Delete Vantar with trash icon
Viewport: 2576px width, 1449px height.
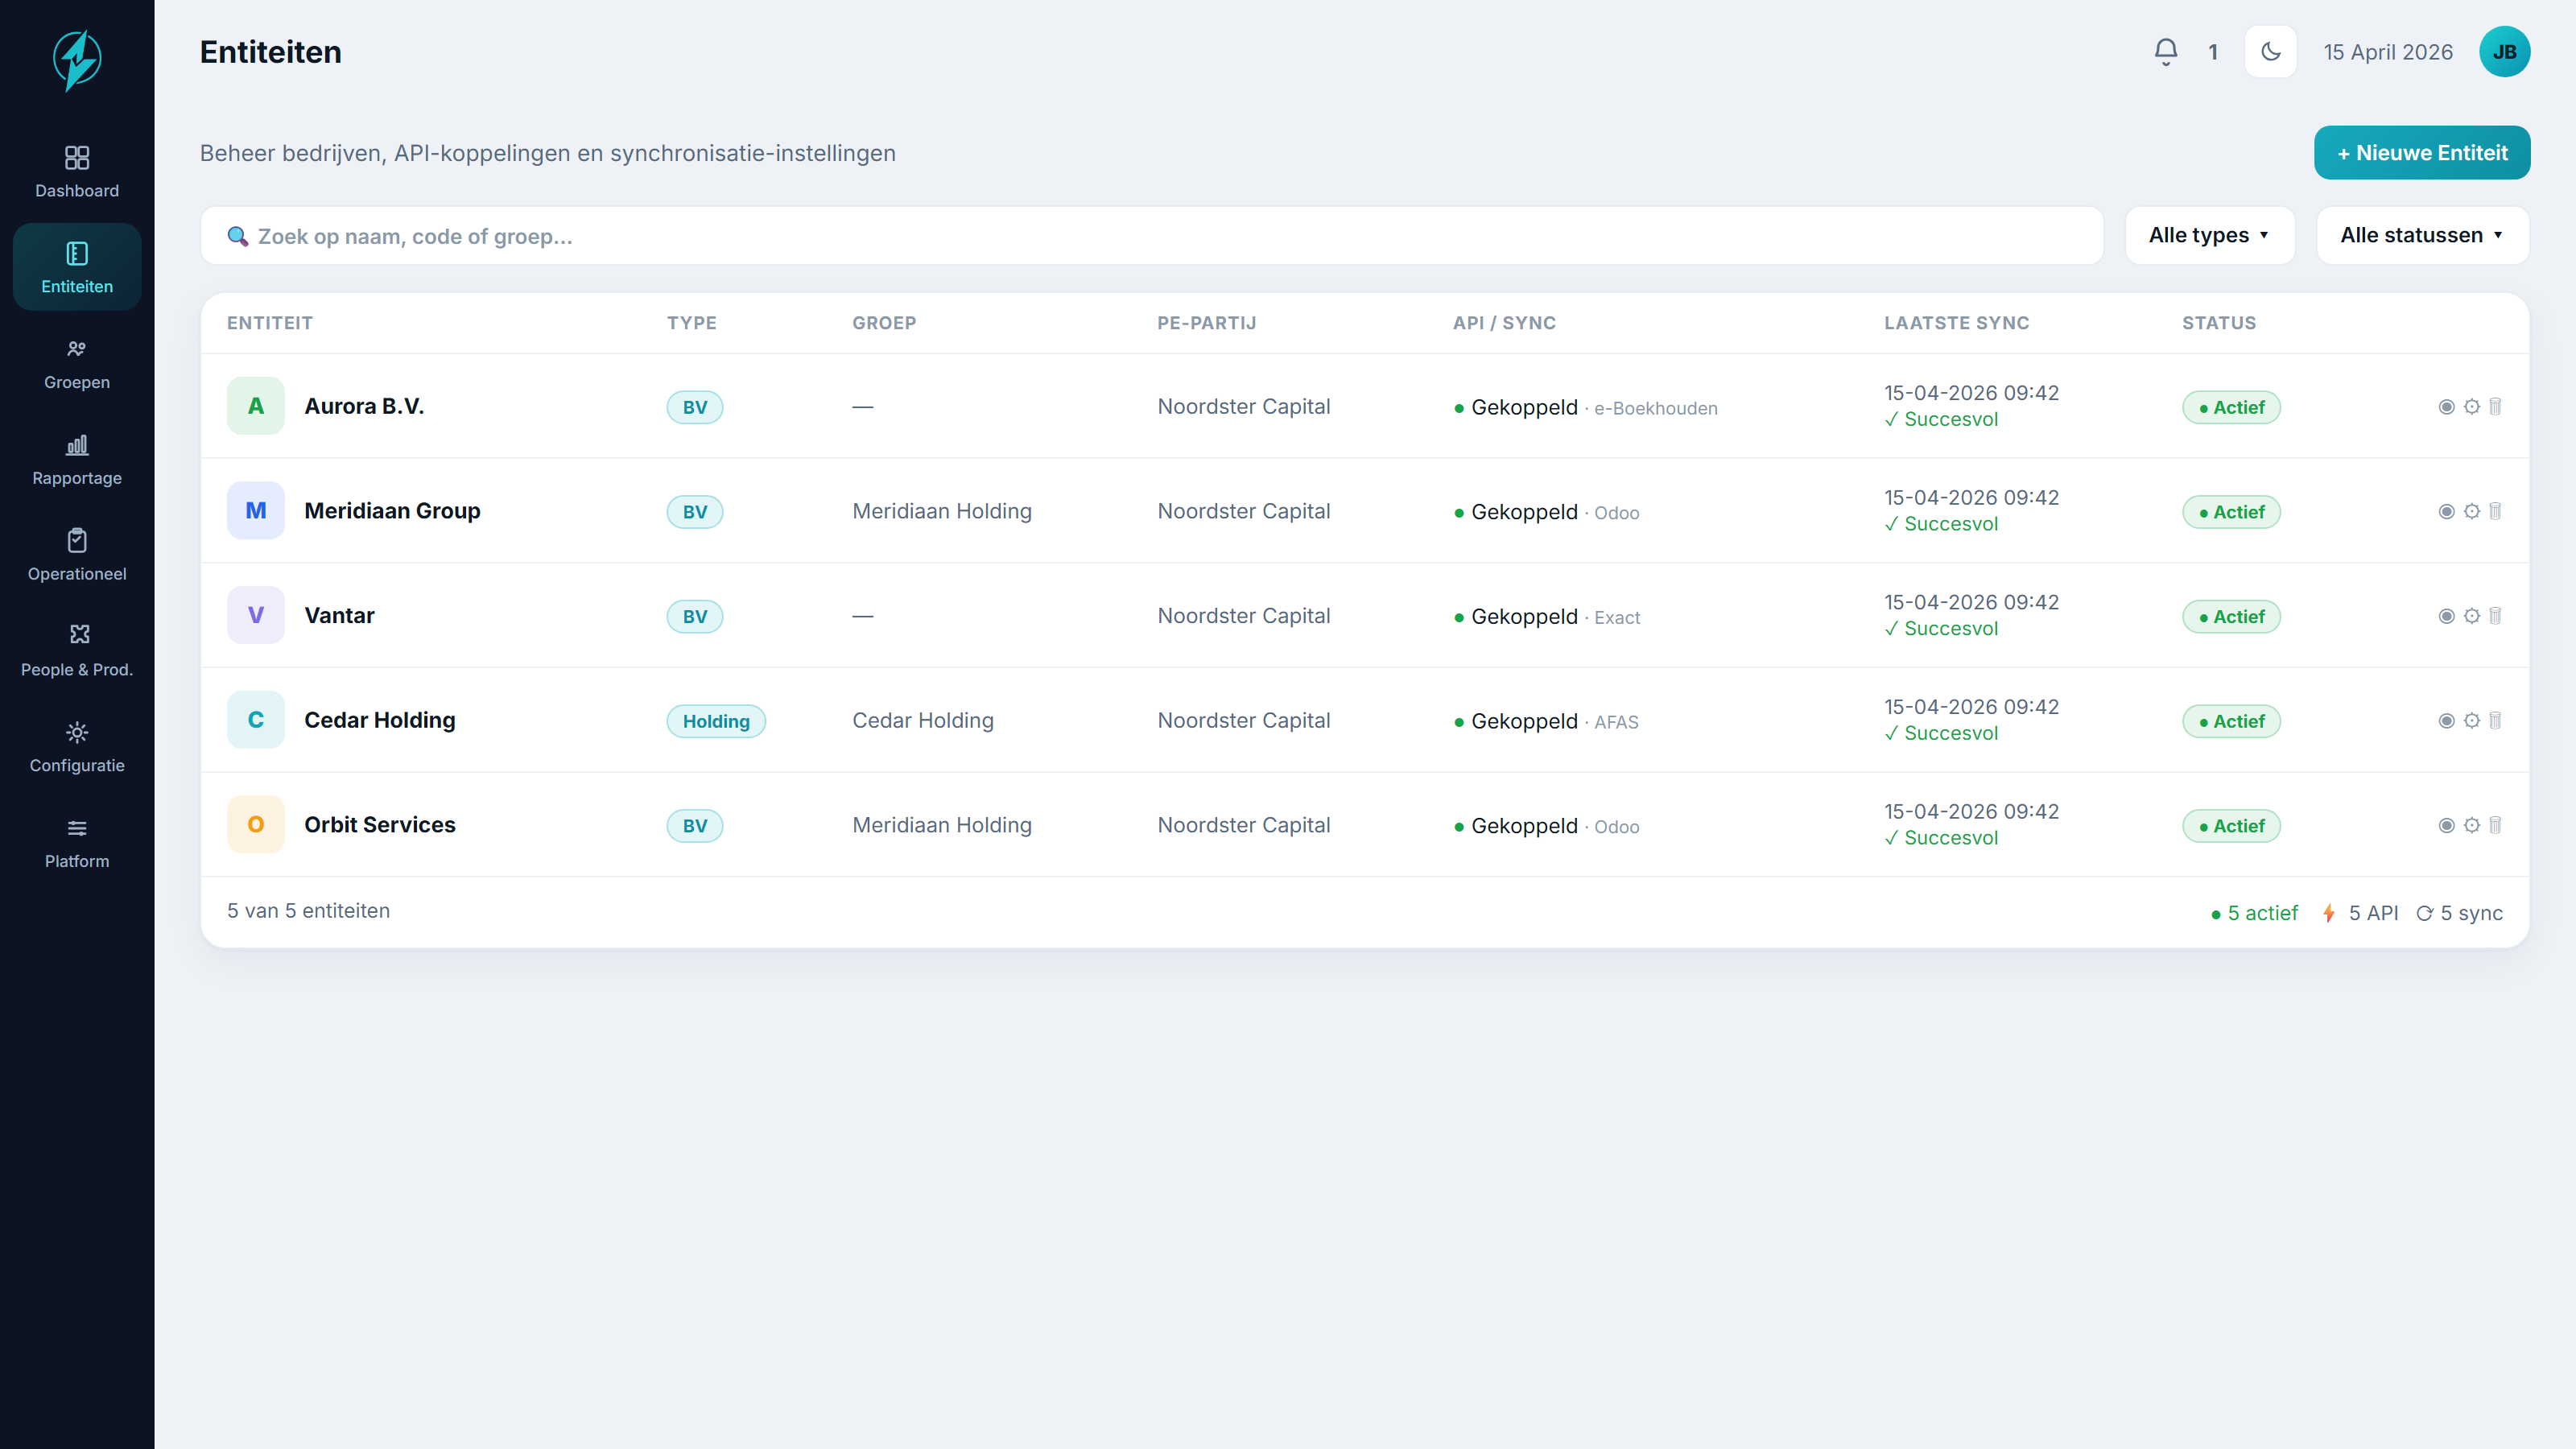pyautogui.click(x=2495, y=616)
